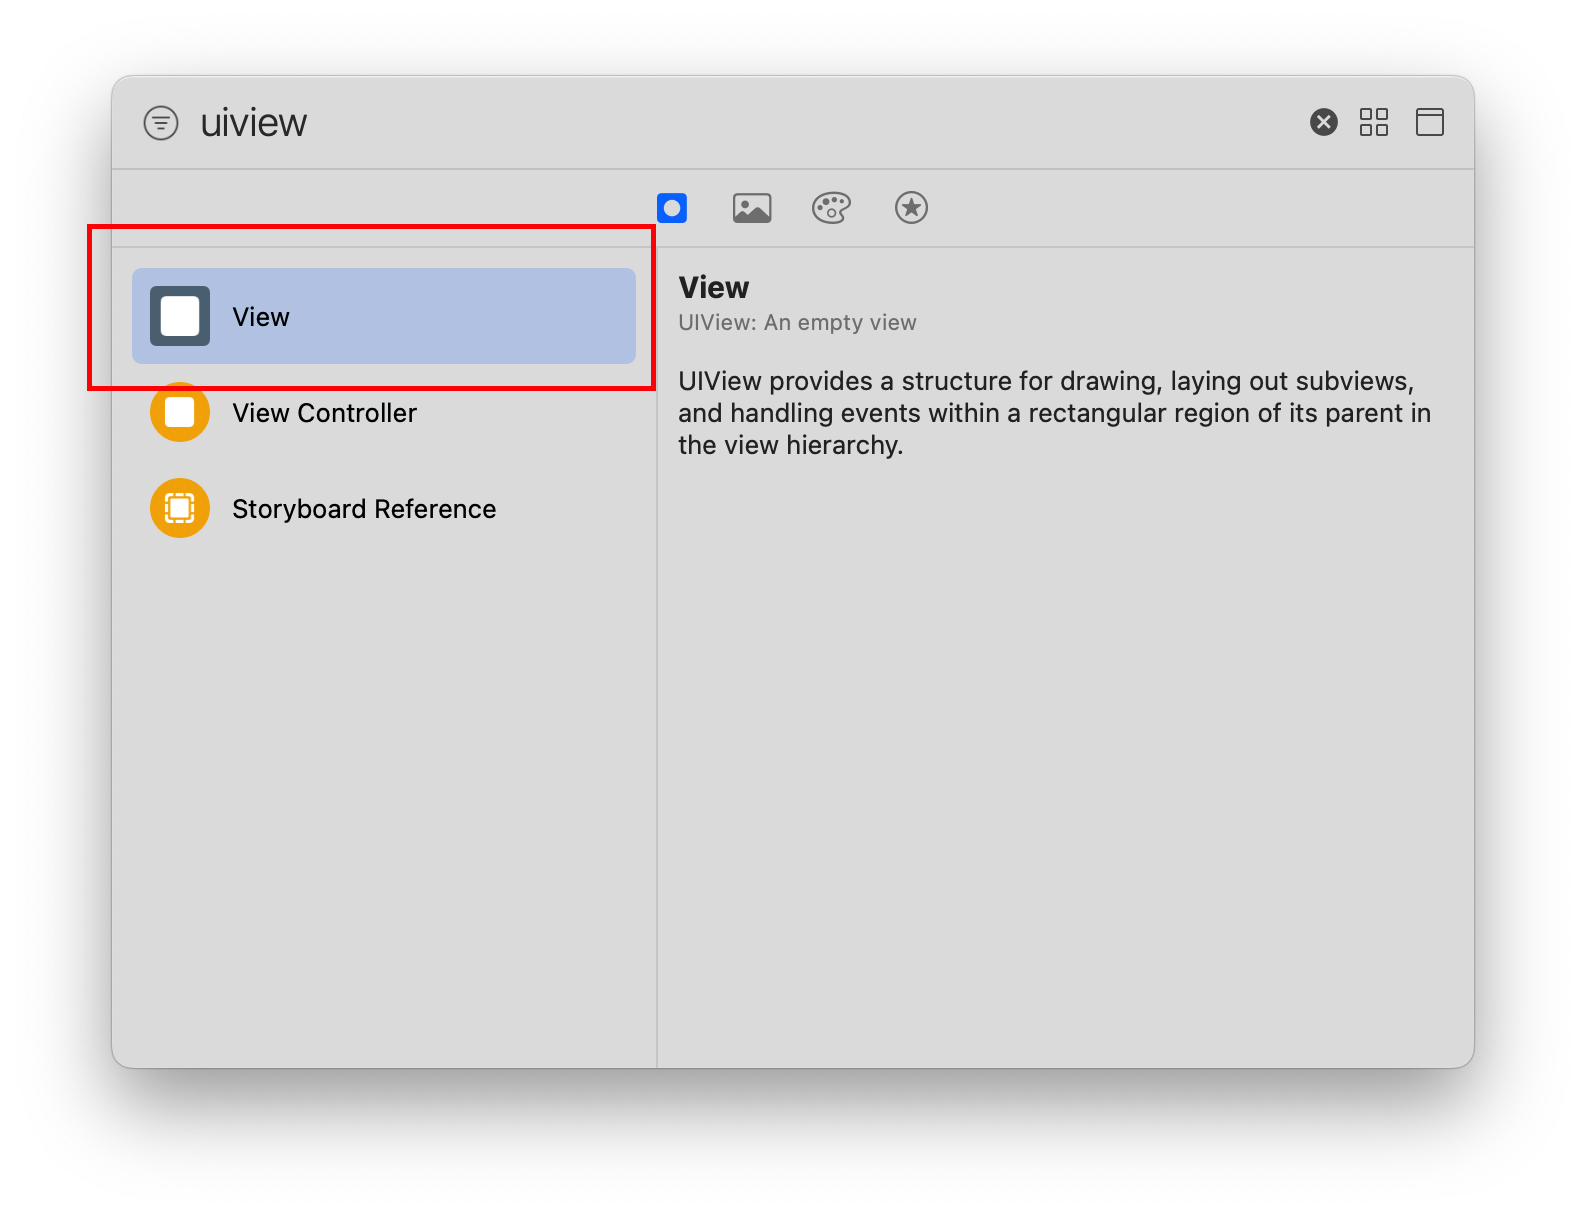Select the View Controller item
Screen dimensions: 1586x1216
[x=384, y=412]
